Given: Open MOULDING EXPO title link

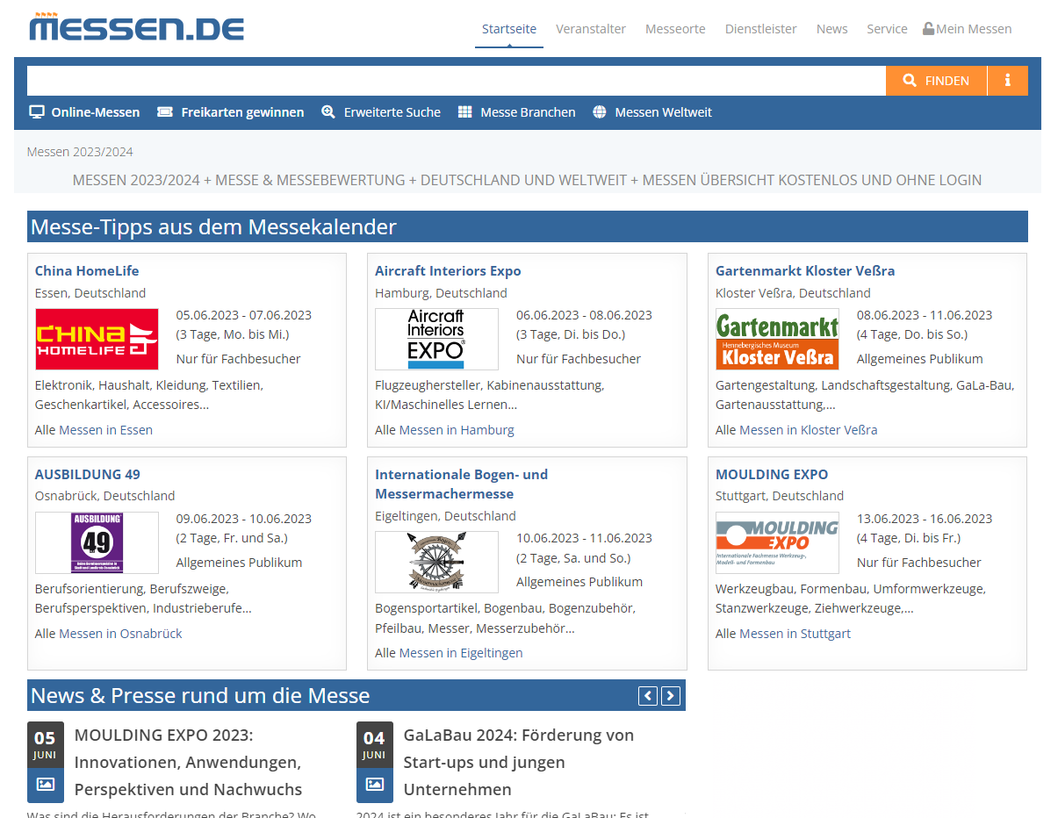Looking at the screenshot, I should tap(772, 474).
